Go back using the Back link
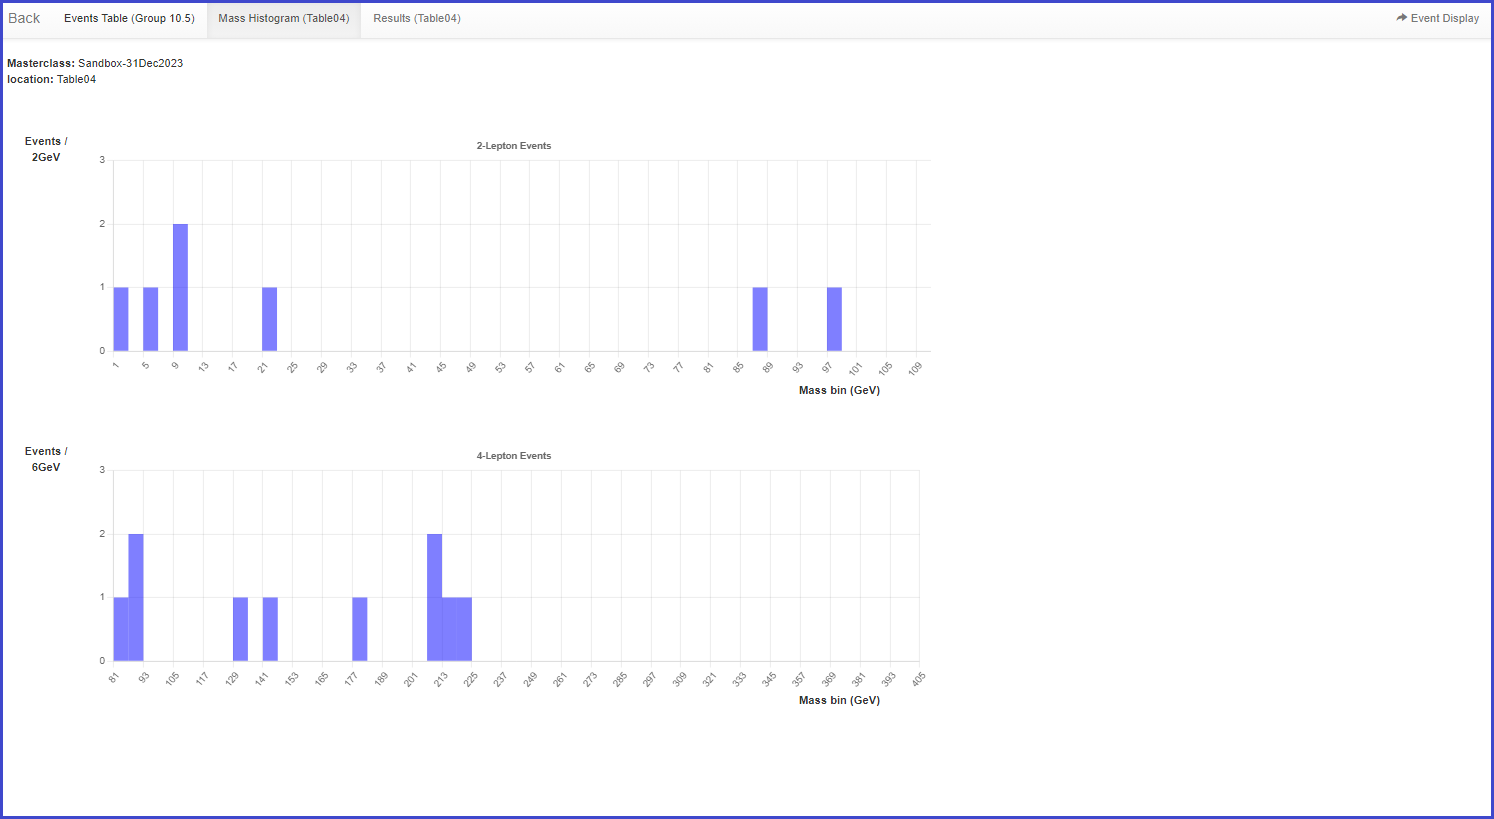1494x819 pixels. (24, 18)
